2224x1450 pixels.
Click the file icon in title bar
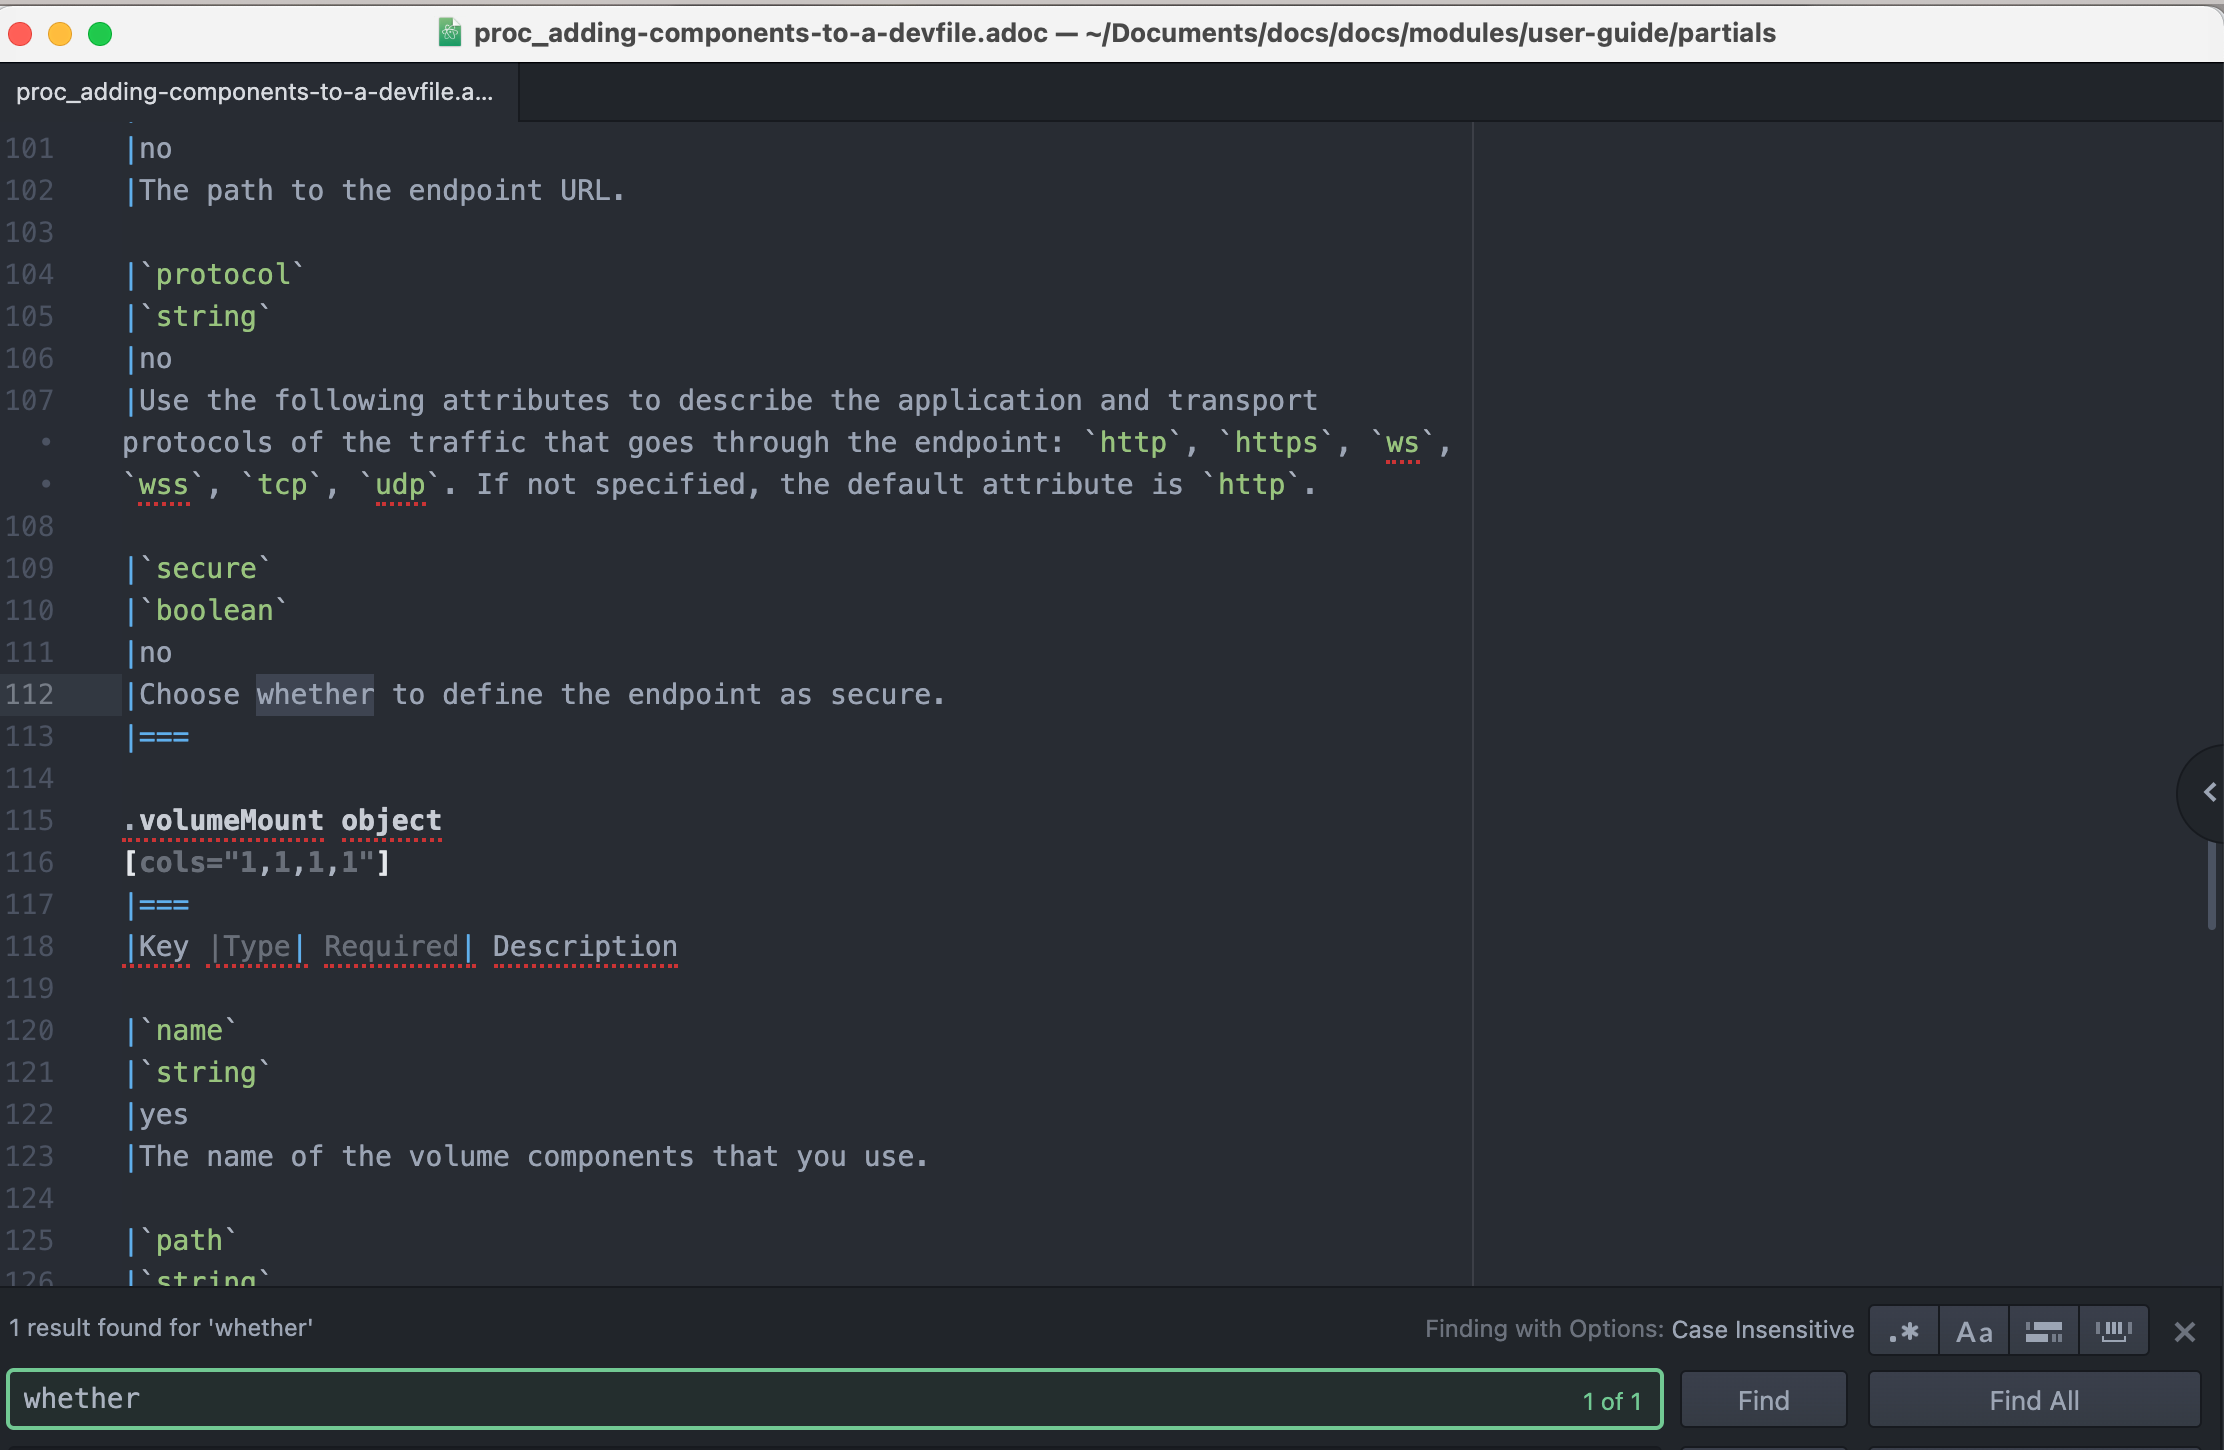point(450,33)
